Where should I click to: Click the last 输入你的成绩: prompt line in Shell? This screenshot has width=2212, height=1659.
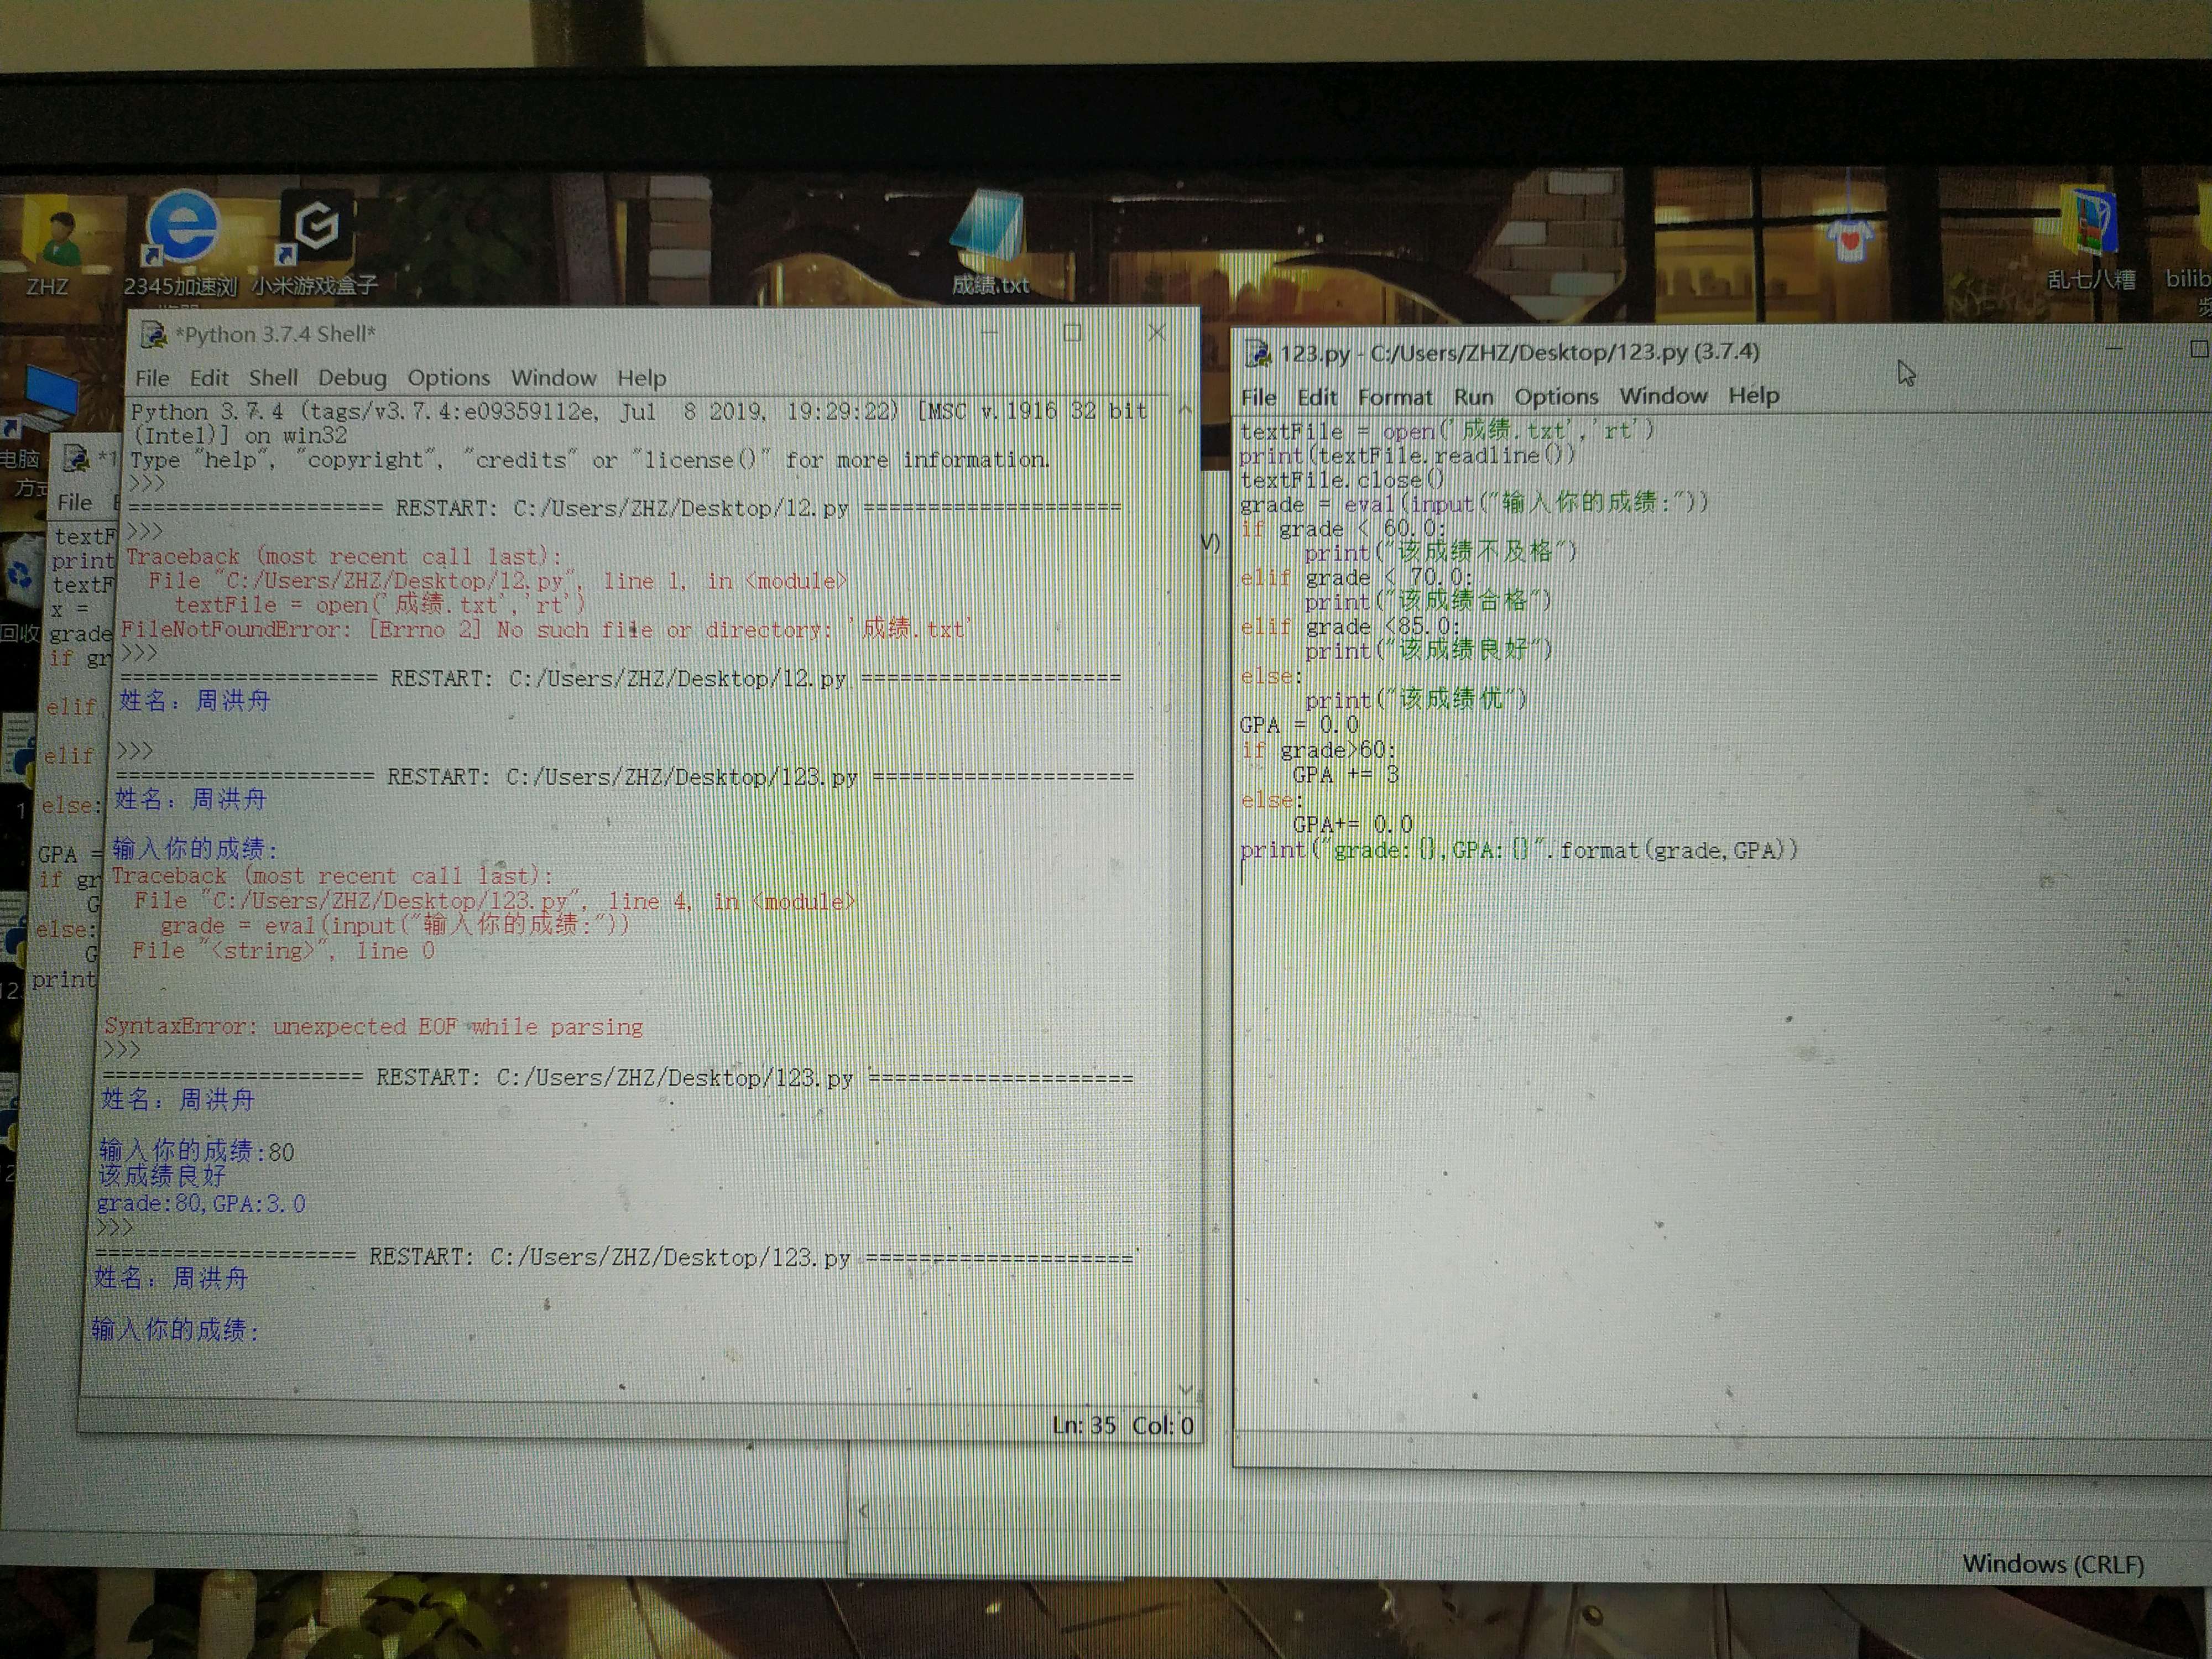point(175,1330)
